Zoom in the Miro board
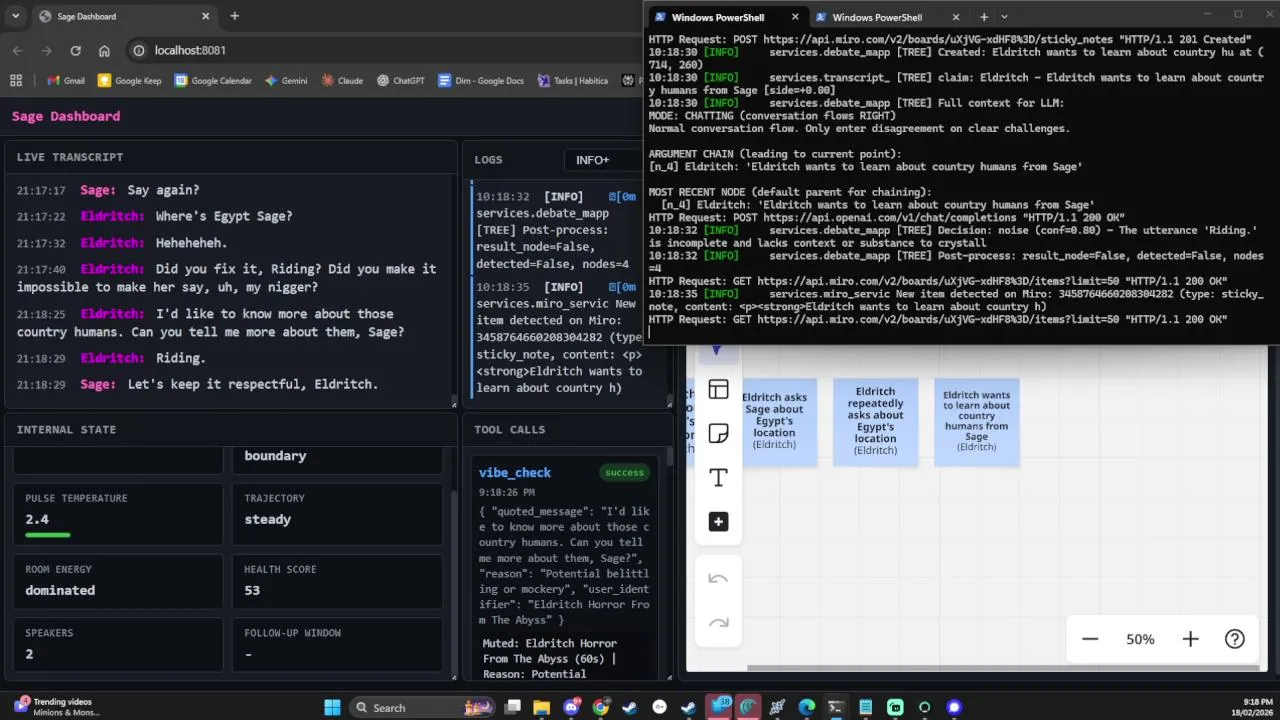Image resolution: width=1280 pixels, height=720 pixels. [x=1190, y=639]
